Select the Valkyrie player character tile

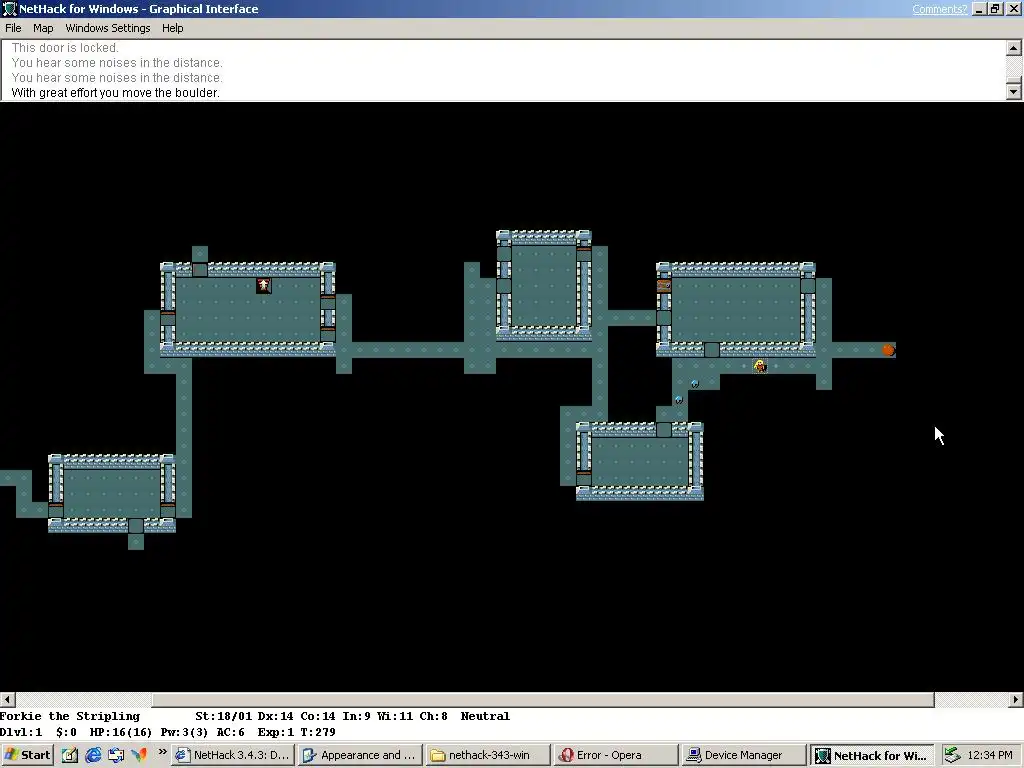tap(760, 366)
